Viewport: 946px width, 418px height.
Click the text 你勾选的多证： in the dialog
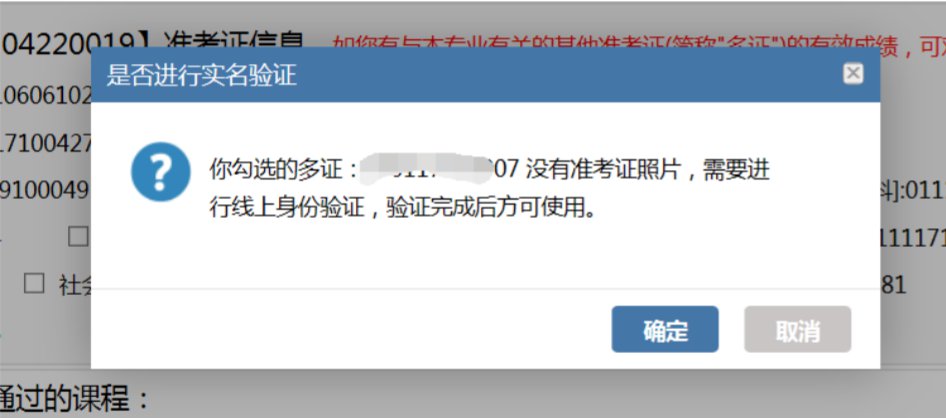pos(284,170)
